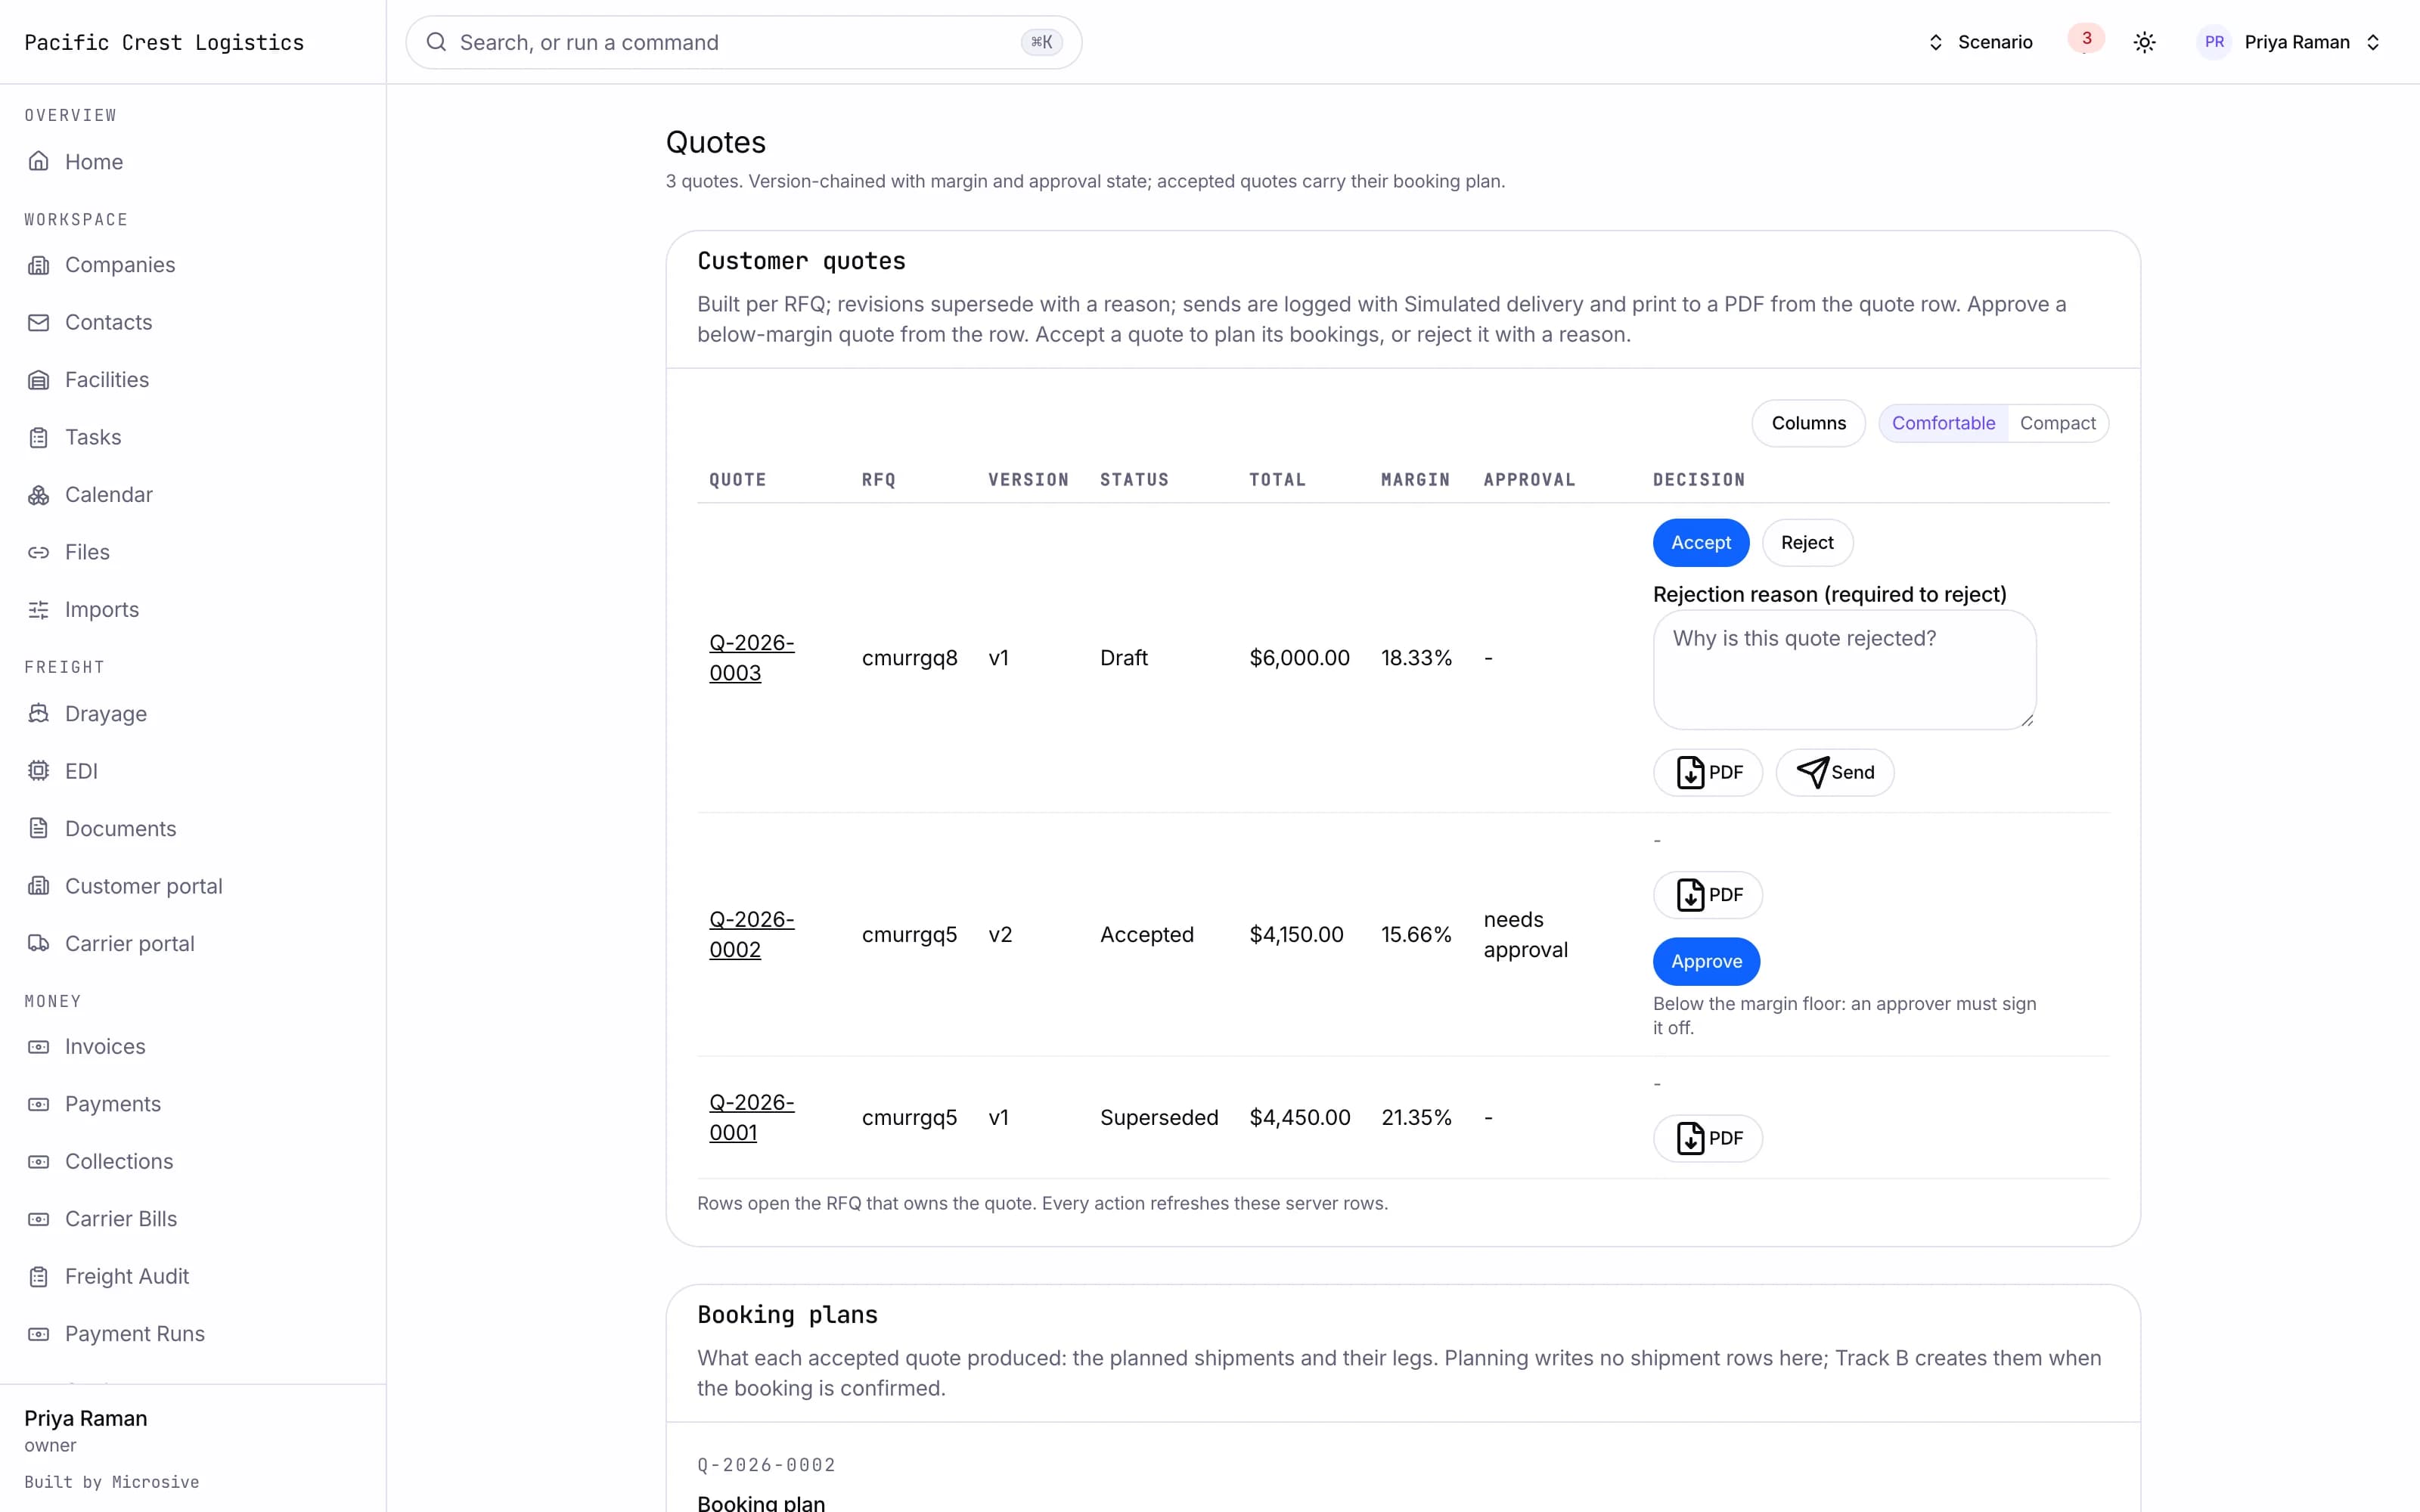Screen dimensions: 2420x1512
Task: Click the Carrier Bills icon
Action: pyautogui.click(x=38, y=1219)
